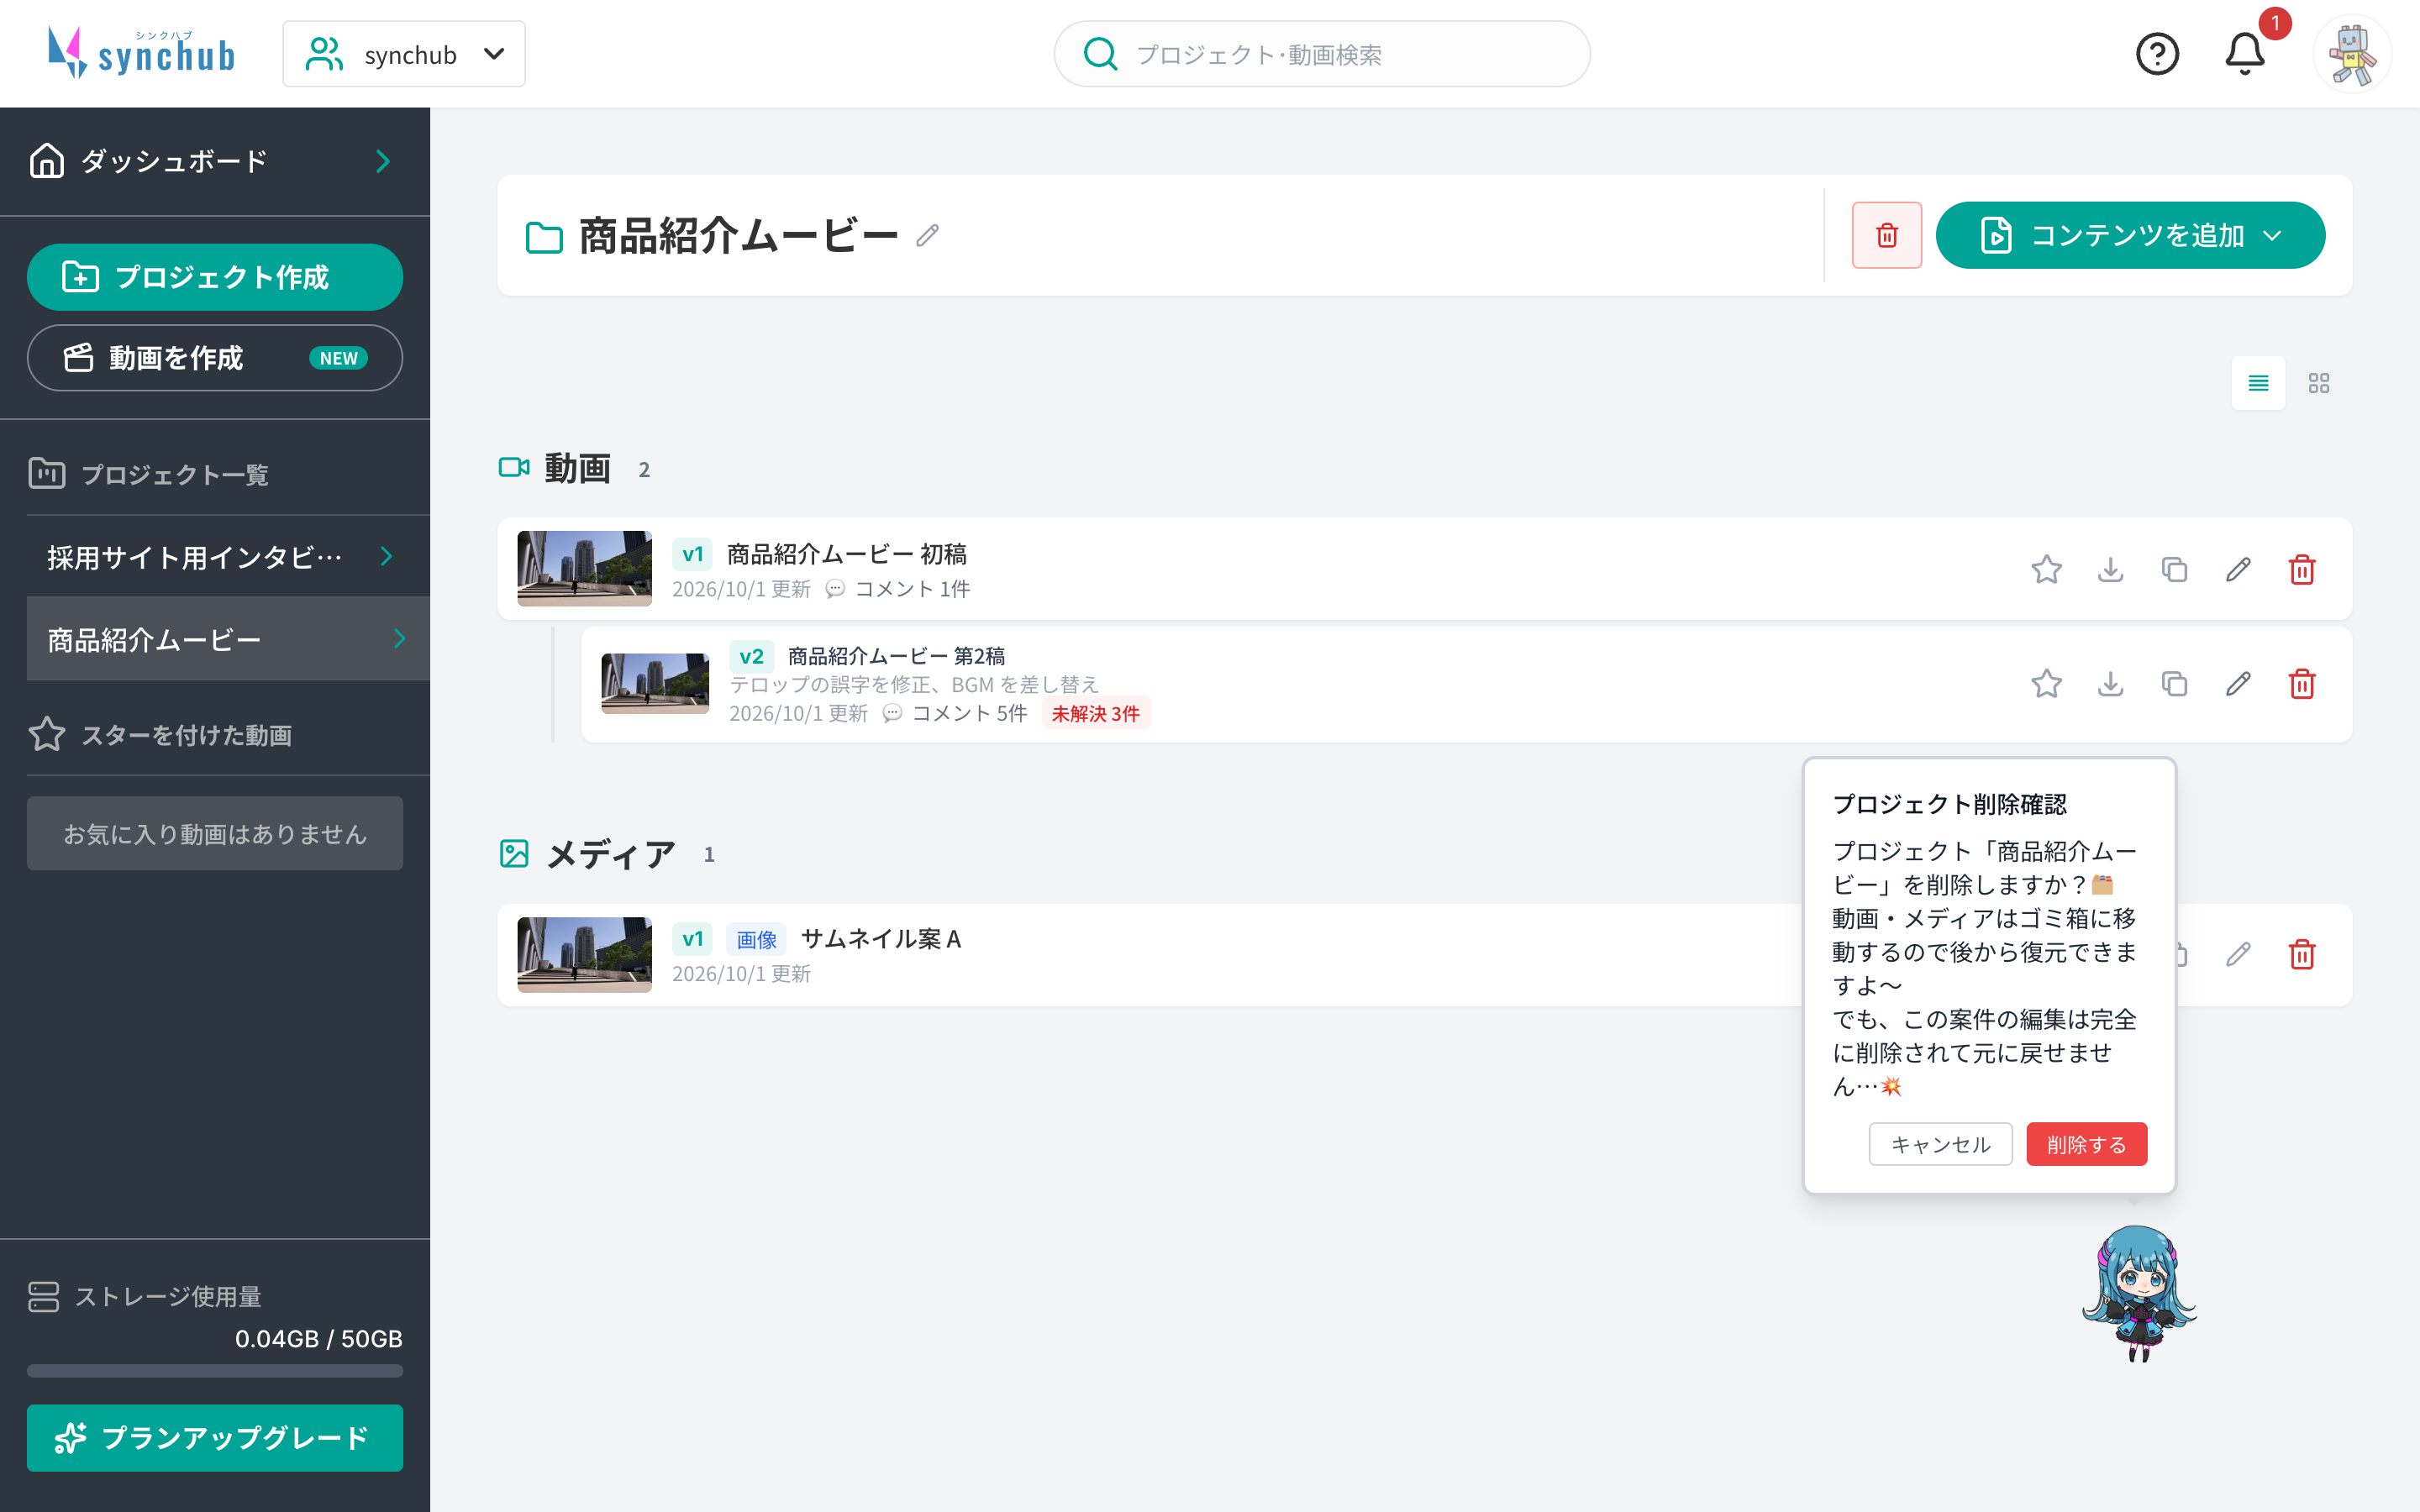Click the プランアップグレード button
2420x1512 pixels.
215,1438
